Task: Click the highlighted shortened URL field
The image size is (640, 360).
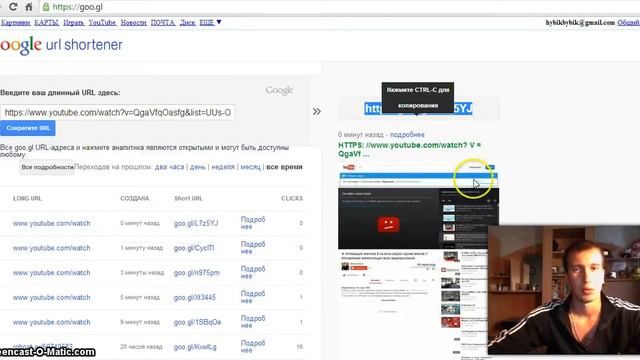Action: pyautogui.click(x=418, y=109)
